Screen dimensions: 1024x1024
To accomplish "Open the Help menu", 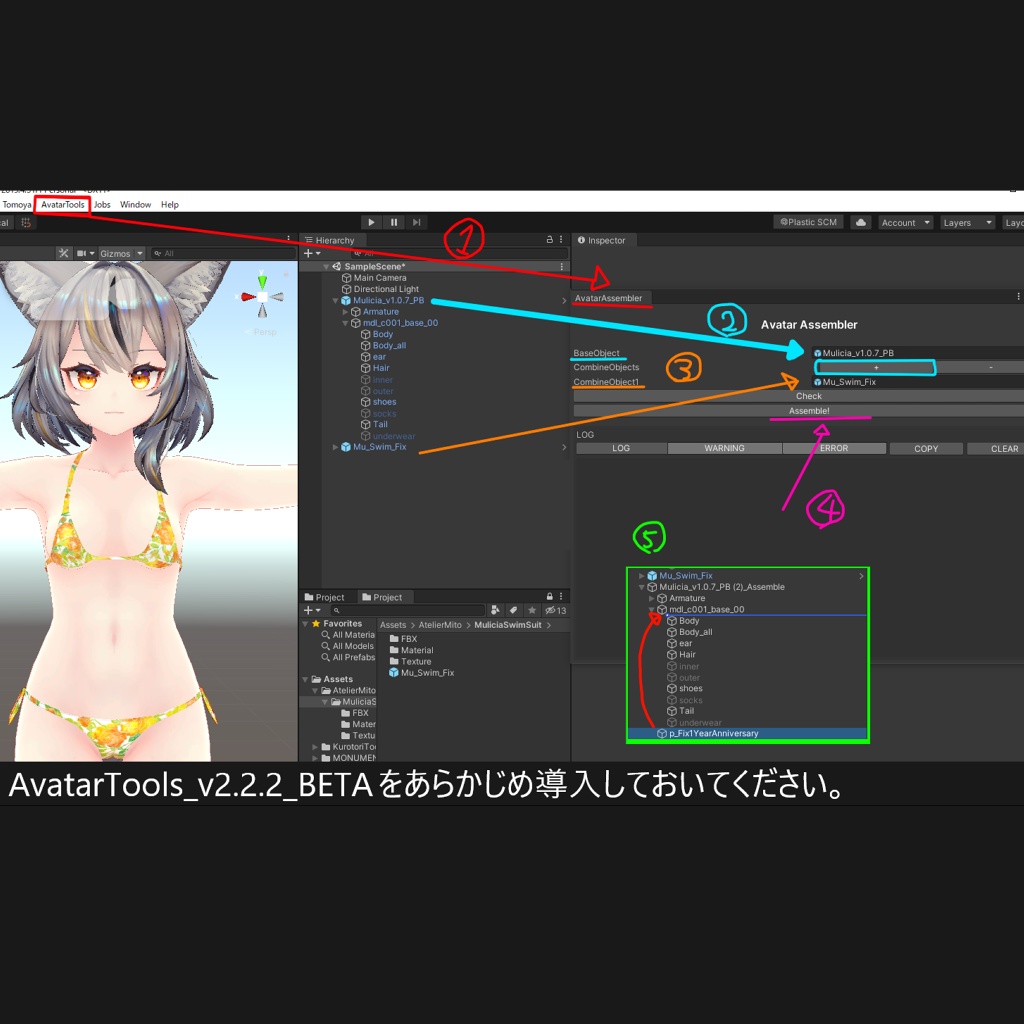I will [170, 204].
